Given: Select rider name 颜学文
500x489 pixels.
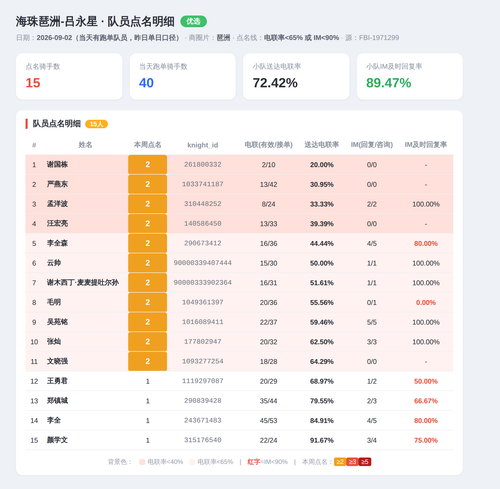Looking at the screenshot, I should (57, 440).
